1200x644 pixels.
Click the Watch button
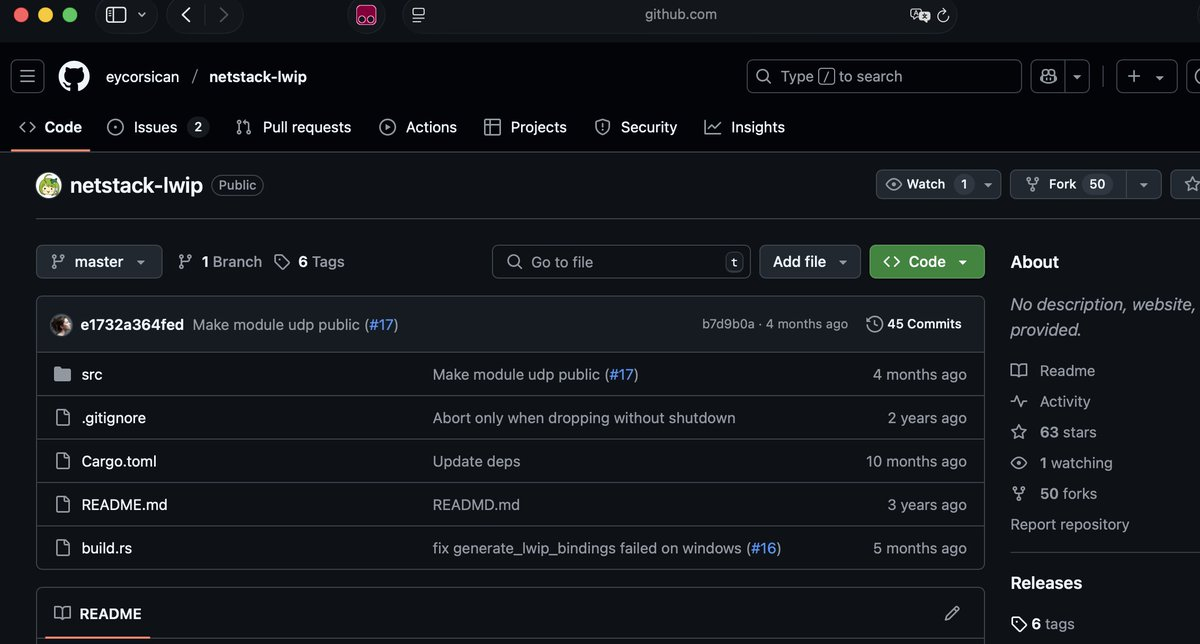[x=925, y=184]
